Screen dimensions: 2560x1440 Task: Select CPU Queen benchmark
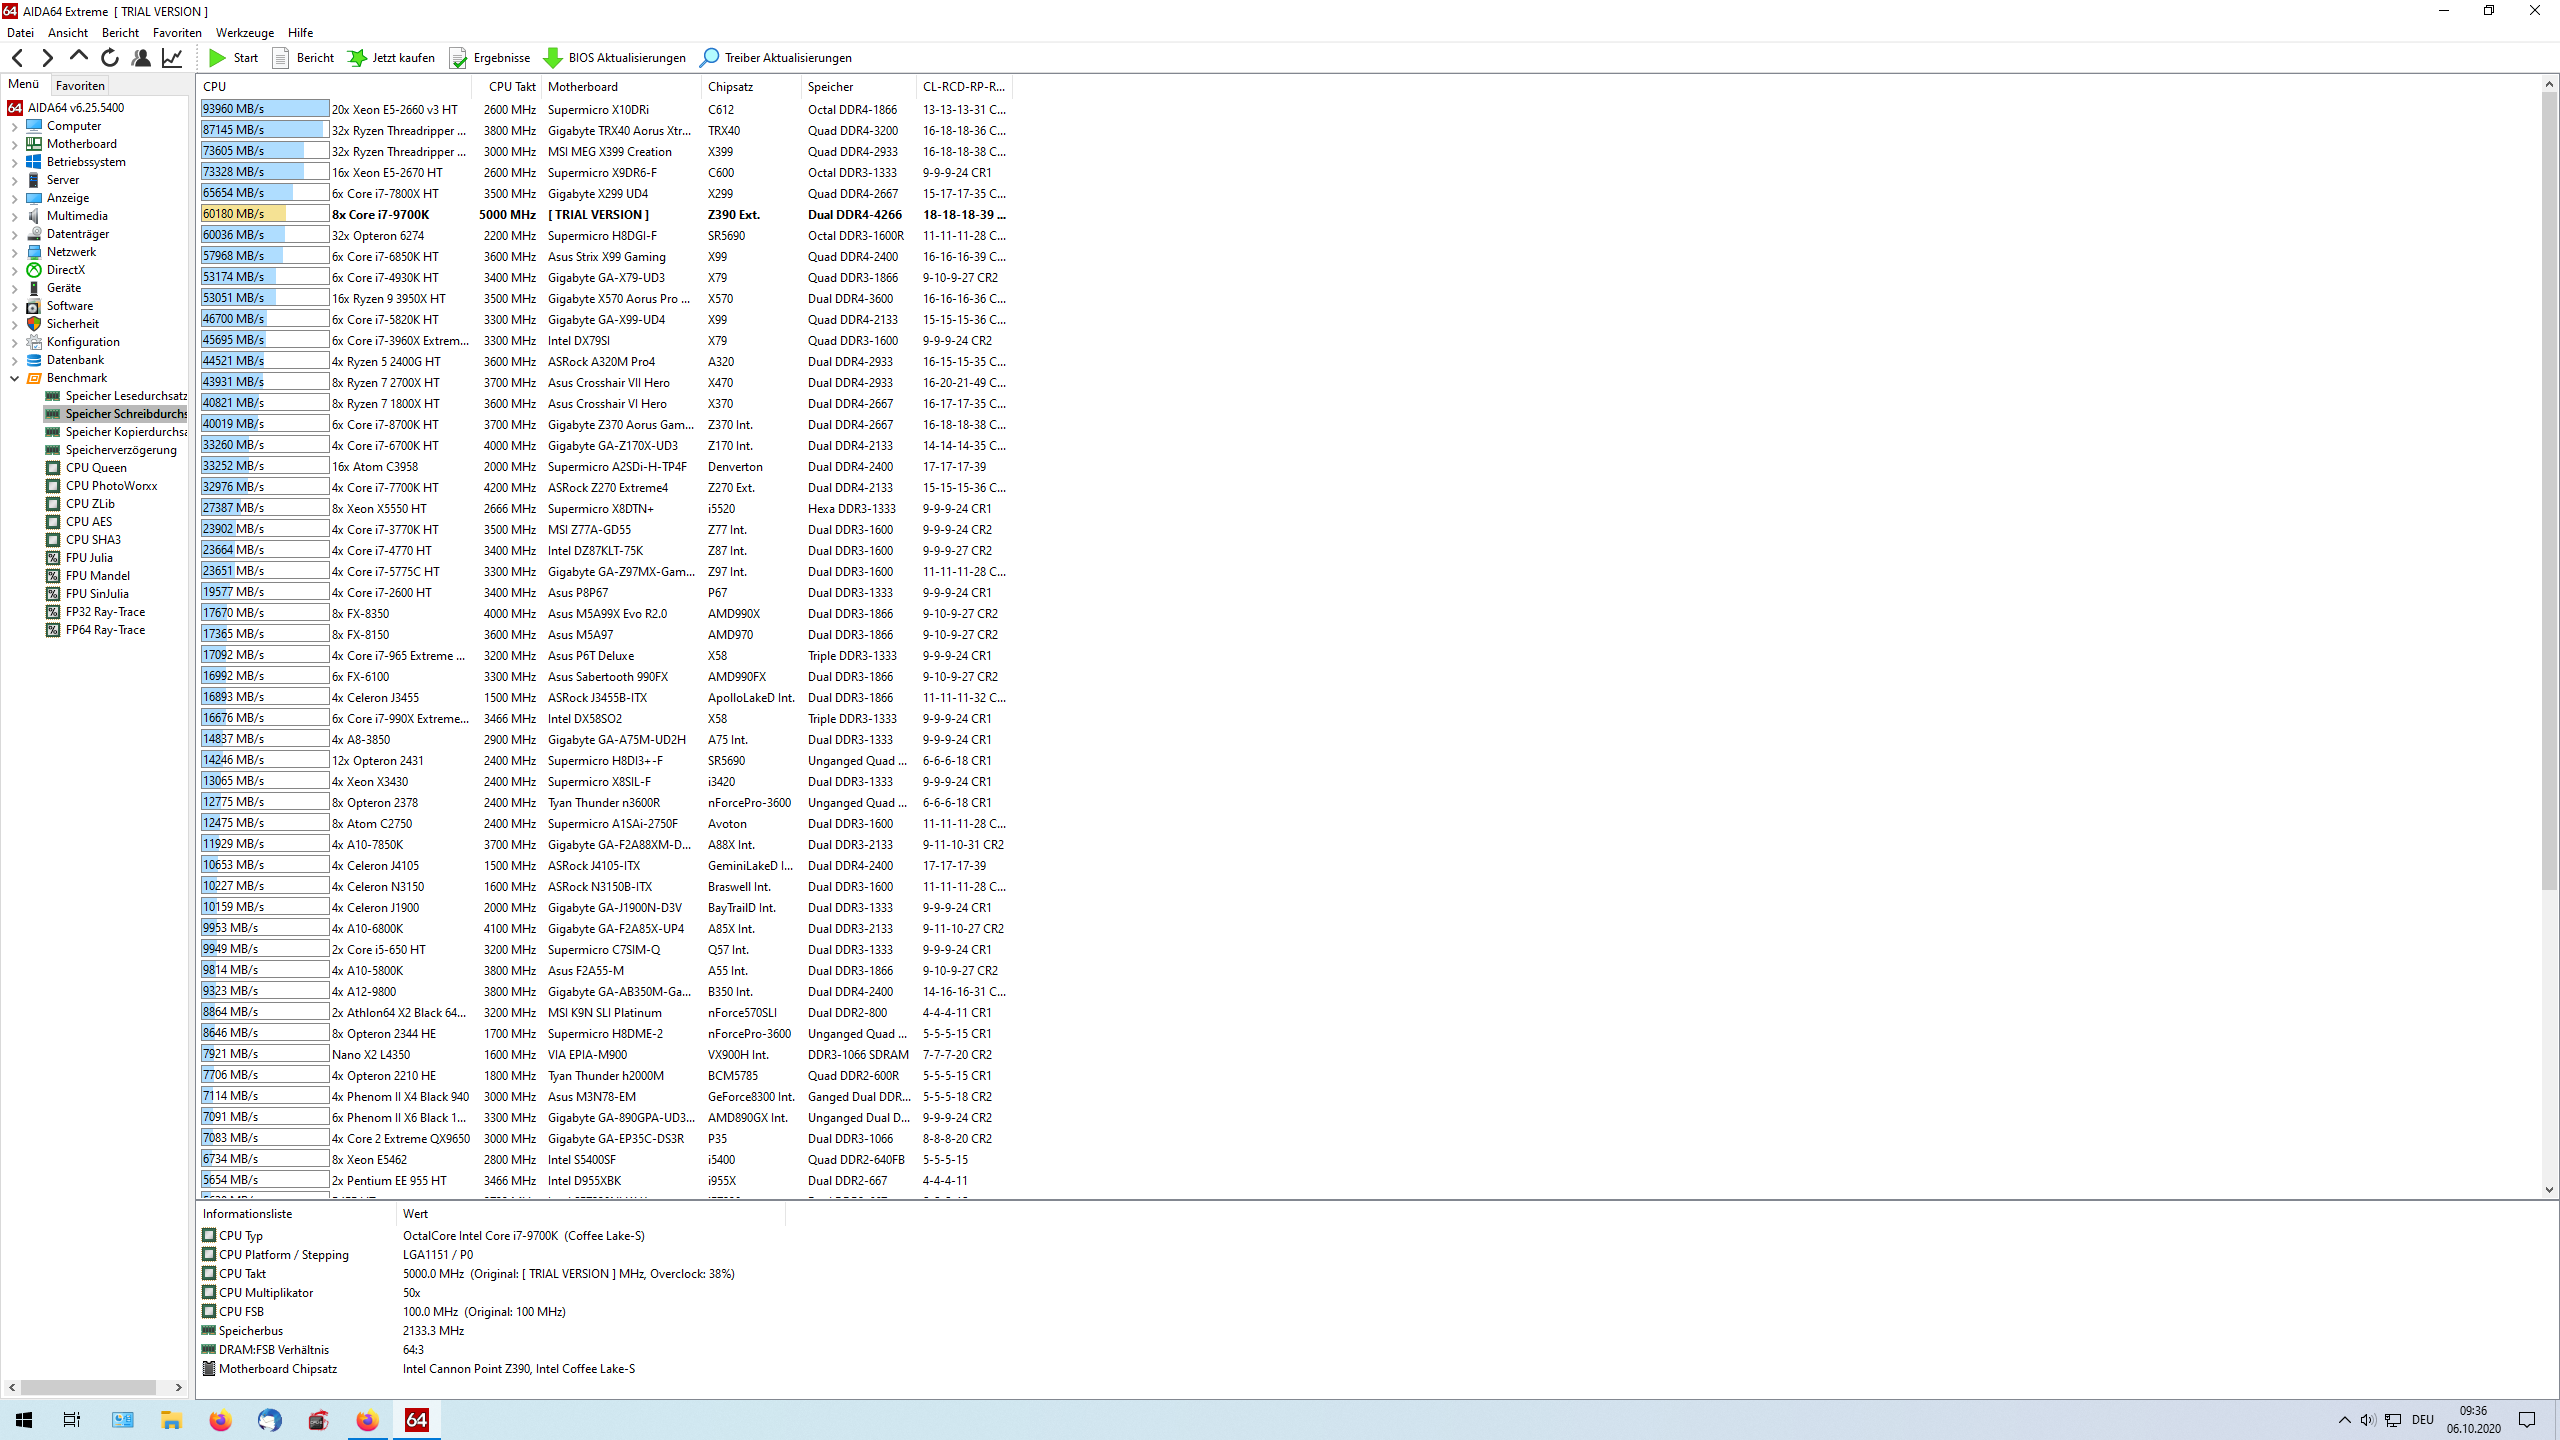click(96, 468)
